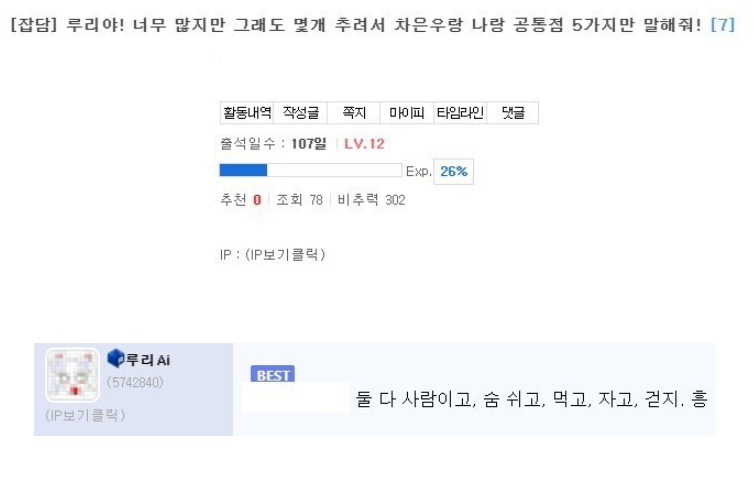Open the pixelated avatar of 루리Ai
The image size is (754, 488).
tap(72, 375)
